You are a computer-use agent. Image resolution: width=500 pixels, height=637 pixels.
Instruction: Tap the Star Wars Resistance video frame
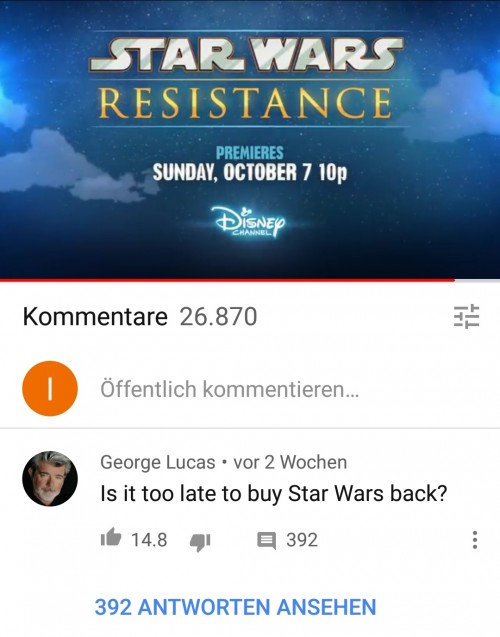(250, 139)
